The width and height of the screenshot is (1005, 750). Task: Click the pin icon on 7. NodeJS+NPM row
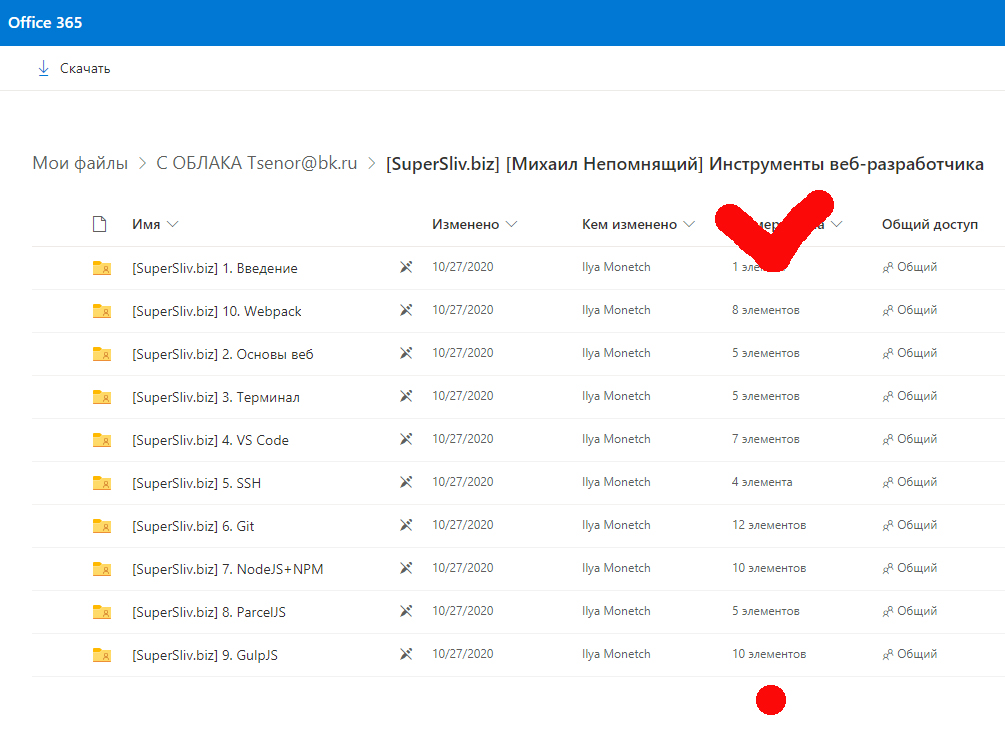click(406, 567)
